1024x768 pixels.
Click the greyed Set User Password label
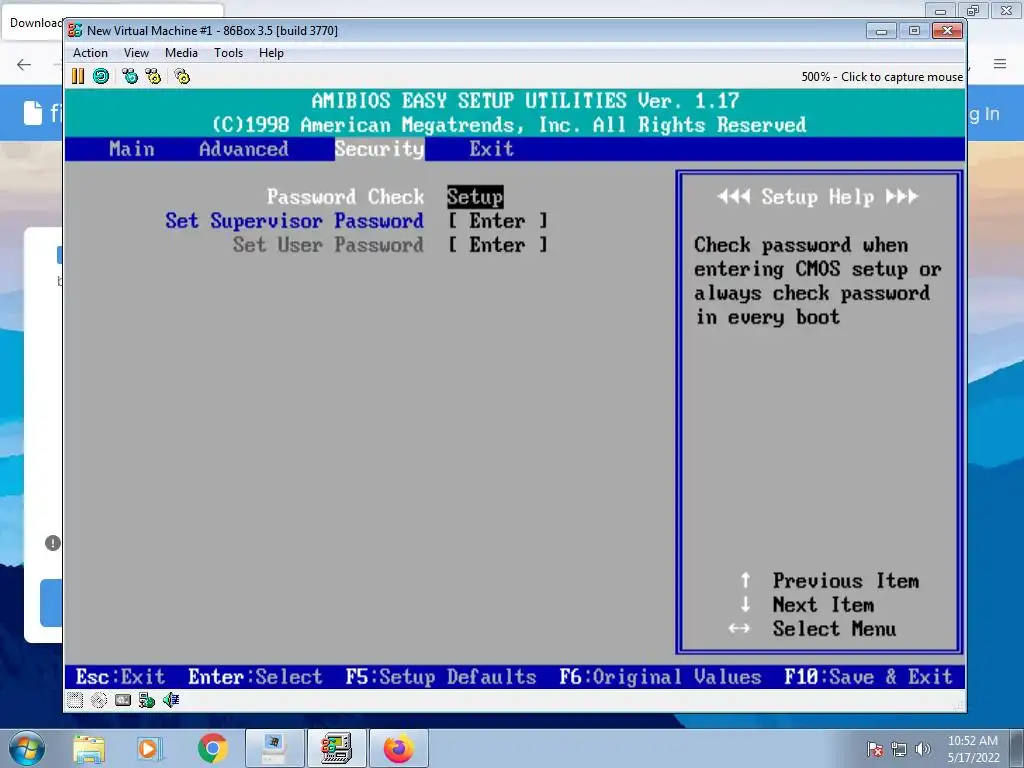[328, 245]
